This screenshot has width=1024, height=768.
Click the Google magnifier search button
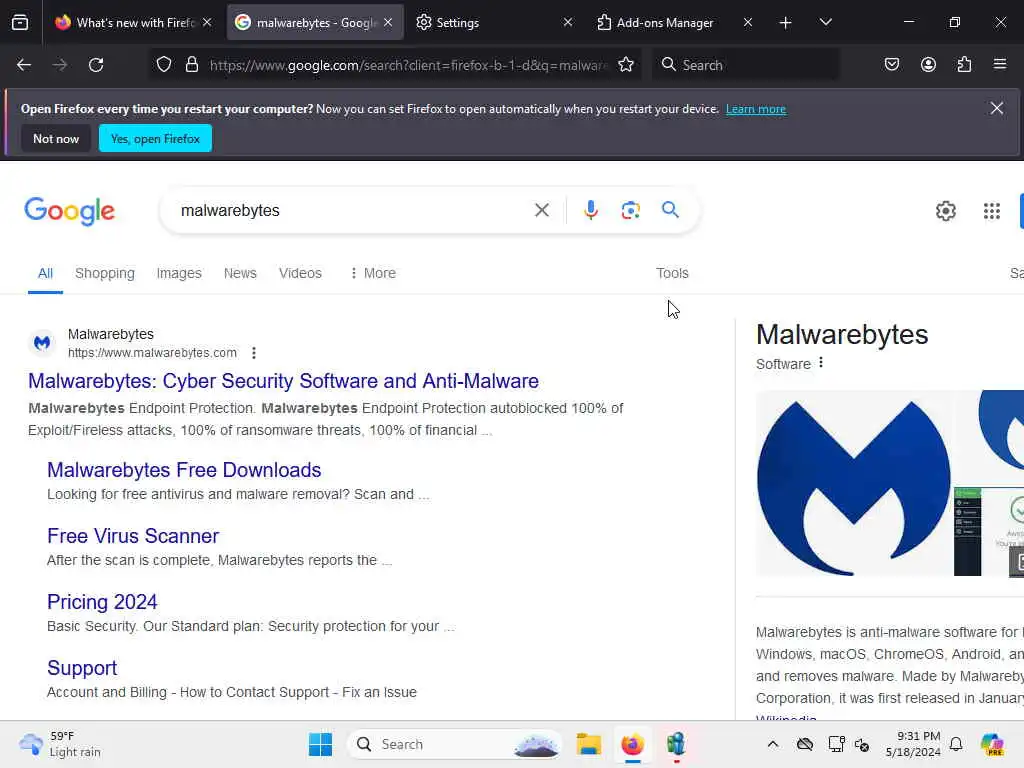click(670, 210)
